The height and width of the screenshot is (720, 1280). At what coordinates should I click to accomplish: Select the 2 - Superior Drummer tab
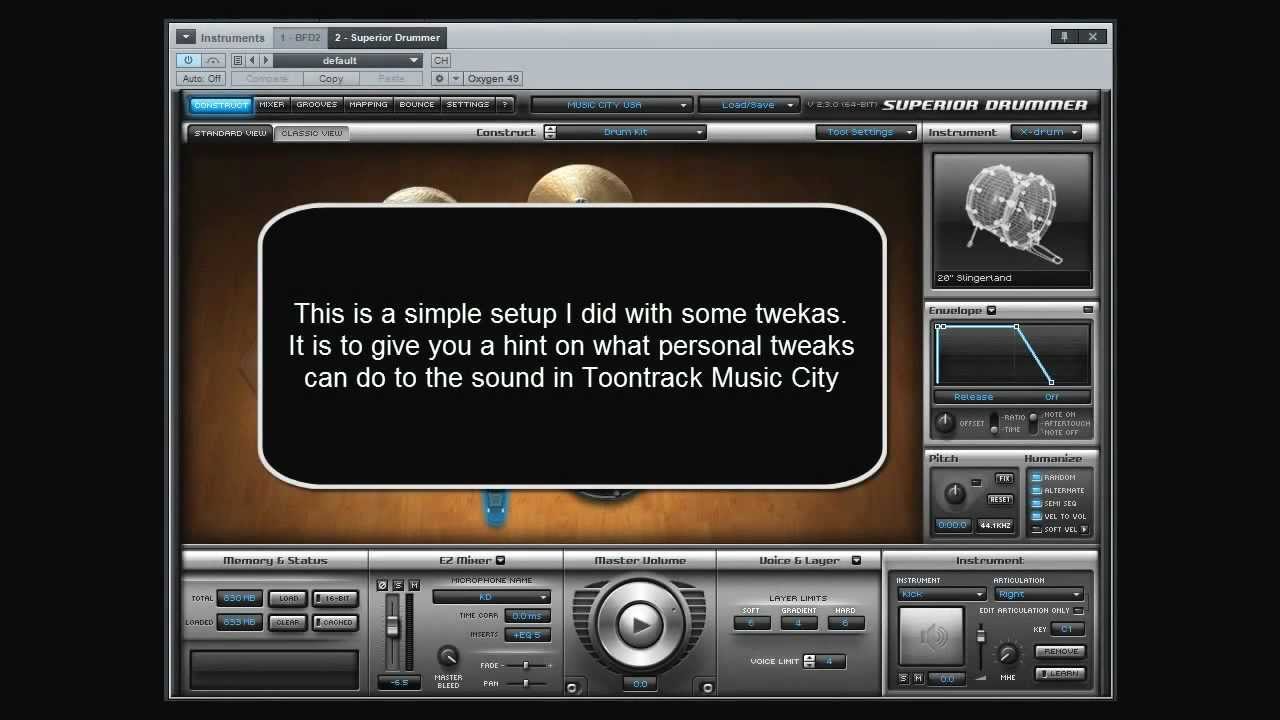click(x=387, y=37)
